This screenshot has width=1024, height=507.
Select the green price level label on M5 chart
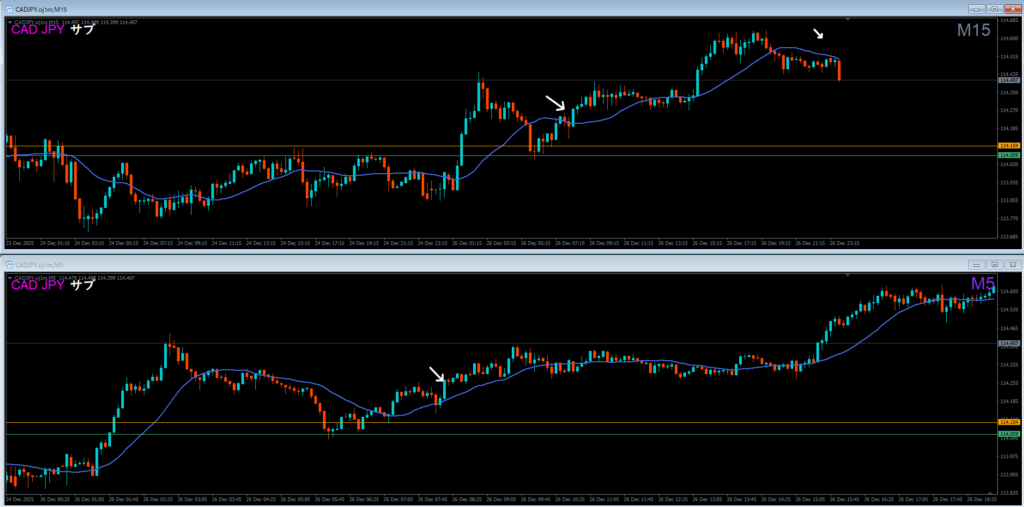pyautogui.click(x=1008, y=434)
